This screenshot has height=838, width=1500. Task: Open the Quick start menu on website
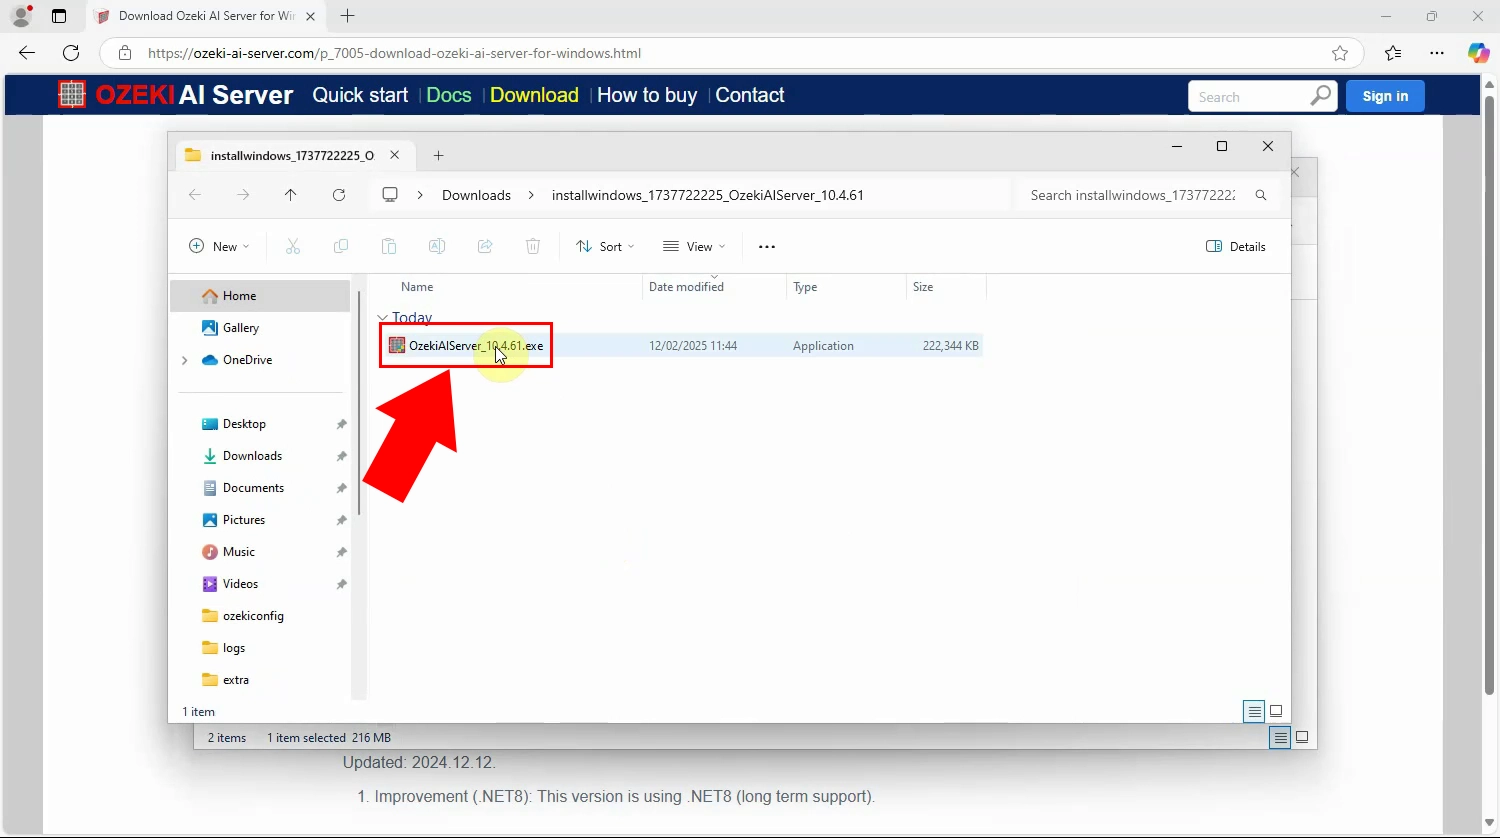[360, 95]
